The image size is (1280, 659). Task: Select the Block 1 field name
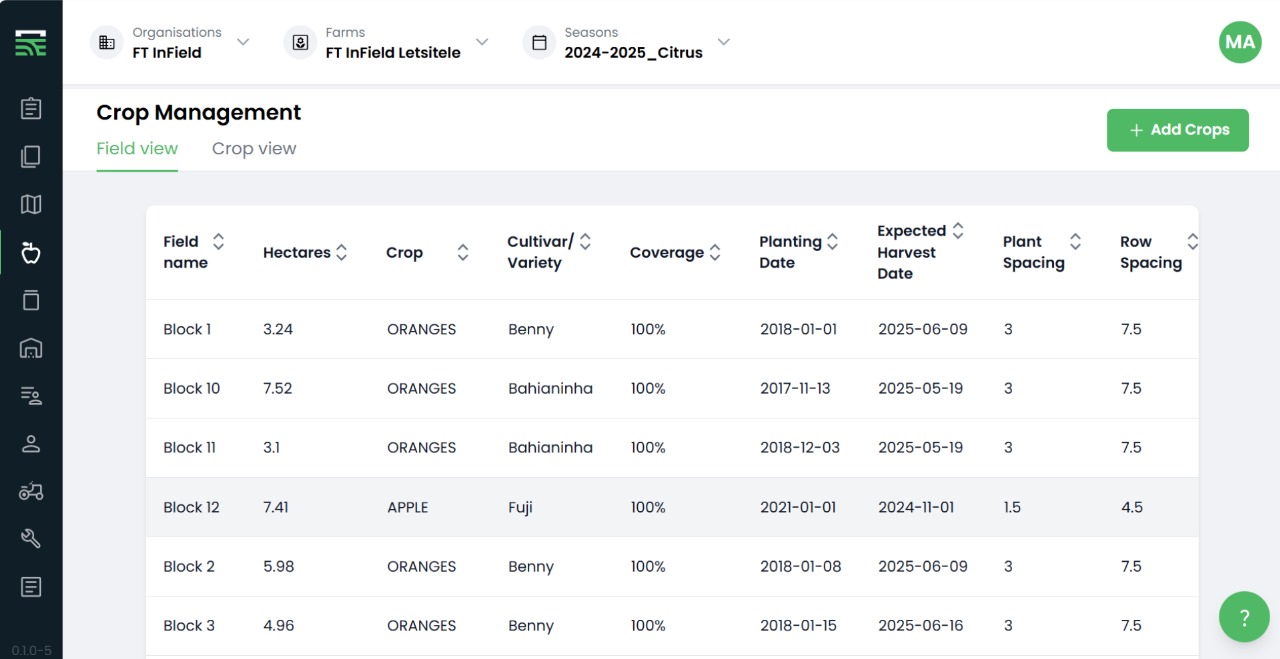point(187,329)
